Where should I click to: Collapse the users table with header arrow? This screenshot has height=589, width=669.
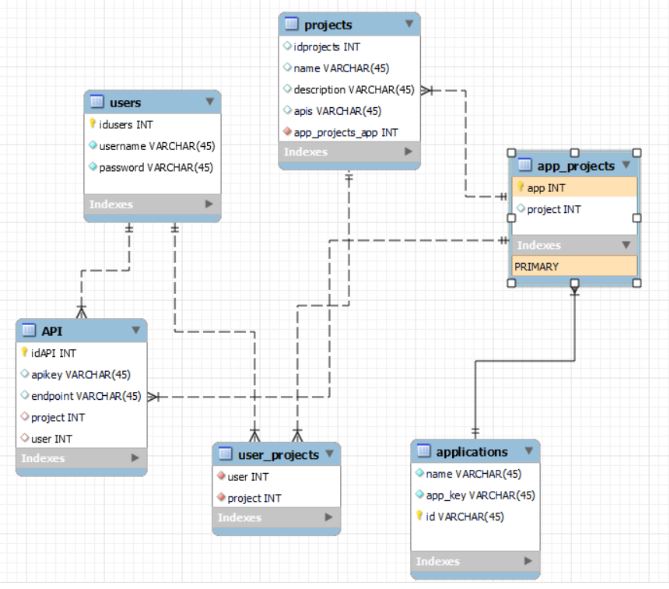(209, 102)
